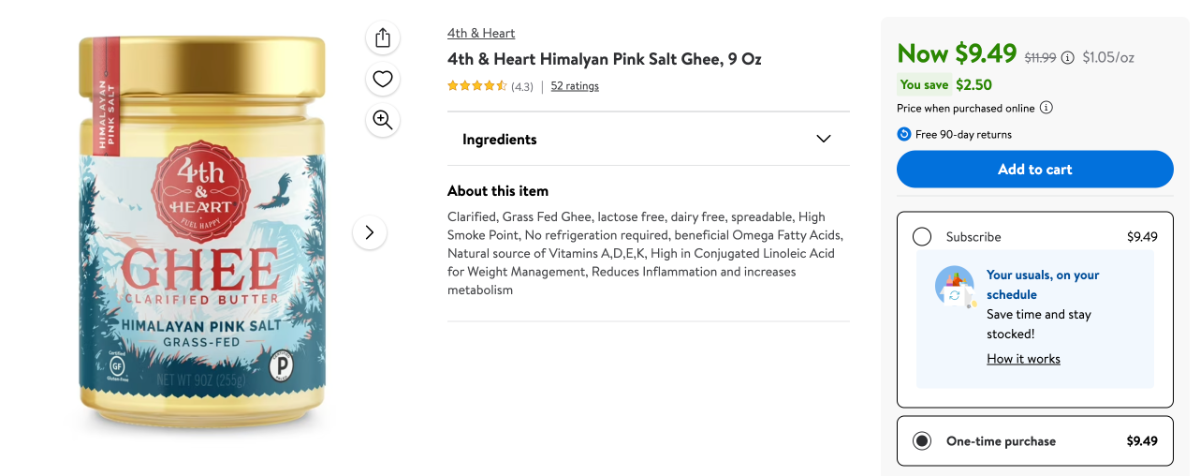The width and height of the screenshot is (1200, 476).
Task: Click the product title text
Action: tap(604, 59)
